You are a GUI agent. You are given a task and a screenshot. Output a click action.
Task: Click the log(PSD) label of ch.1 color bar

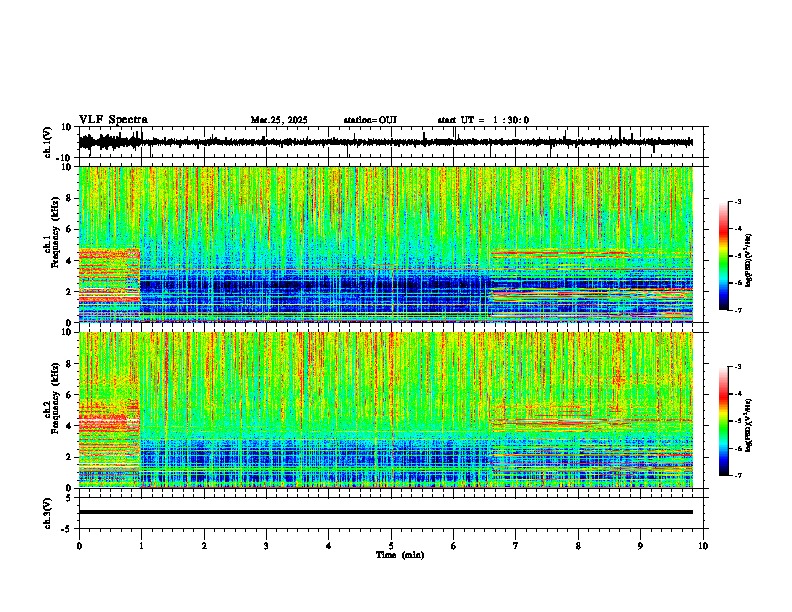tap(749, 261)
